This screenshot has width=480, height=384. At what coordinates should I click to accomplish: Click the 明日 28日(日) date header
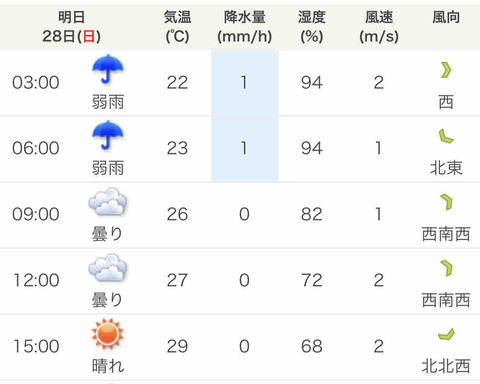coord(71,27)
